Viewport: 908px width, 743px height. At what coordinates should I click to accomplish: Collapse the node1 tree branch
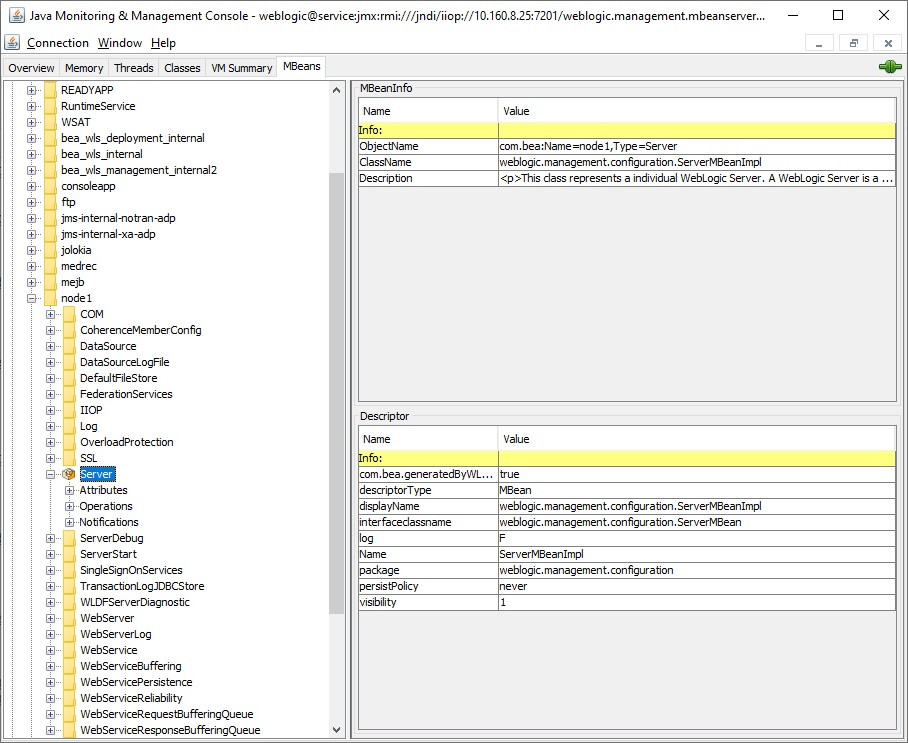[x=32, y=298]
